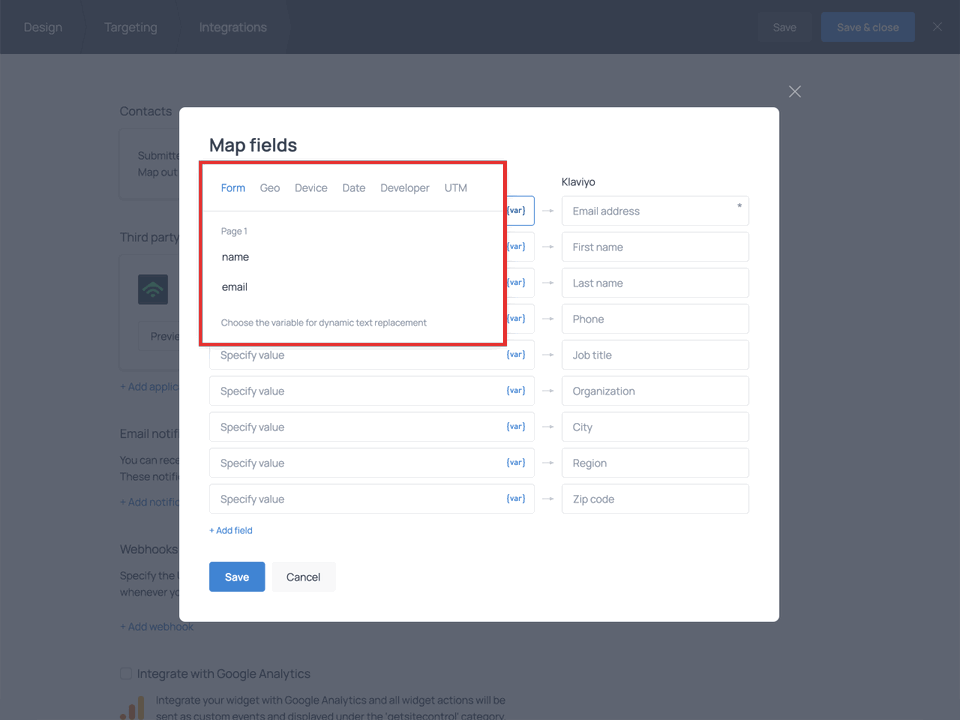Click the {var} icon beside Job title row
The height and width of the screenshot is (720, 960).
[x=516, y=355]
